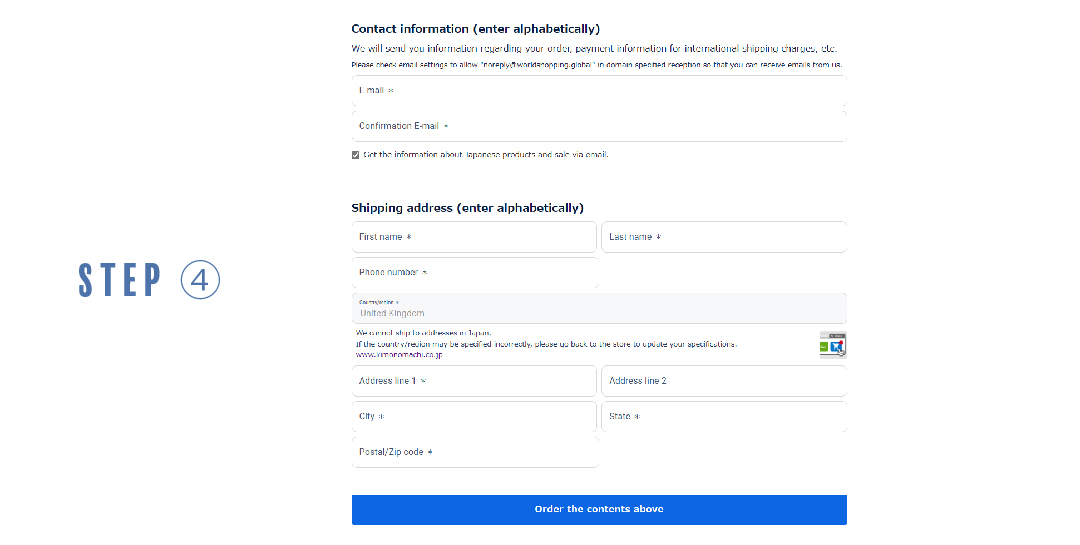The width and height of the screenshot is (1080, 545).
Task: Click into the Last name field
Action: click(723, 237)
